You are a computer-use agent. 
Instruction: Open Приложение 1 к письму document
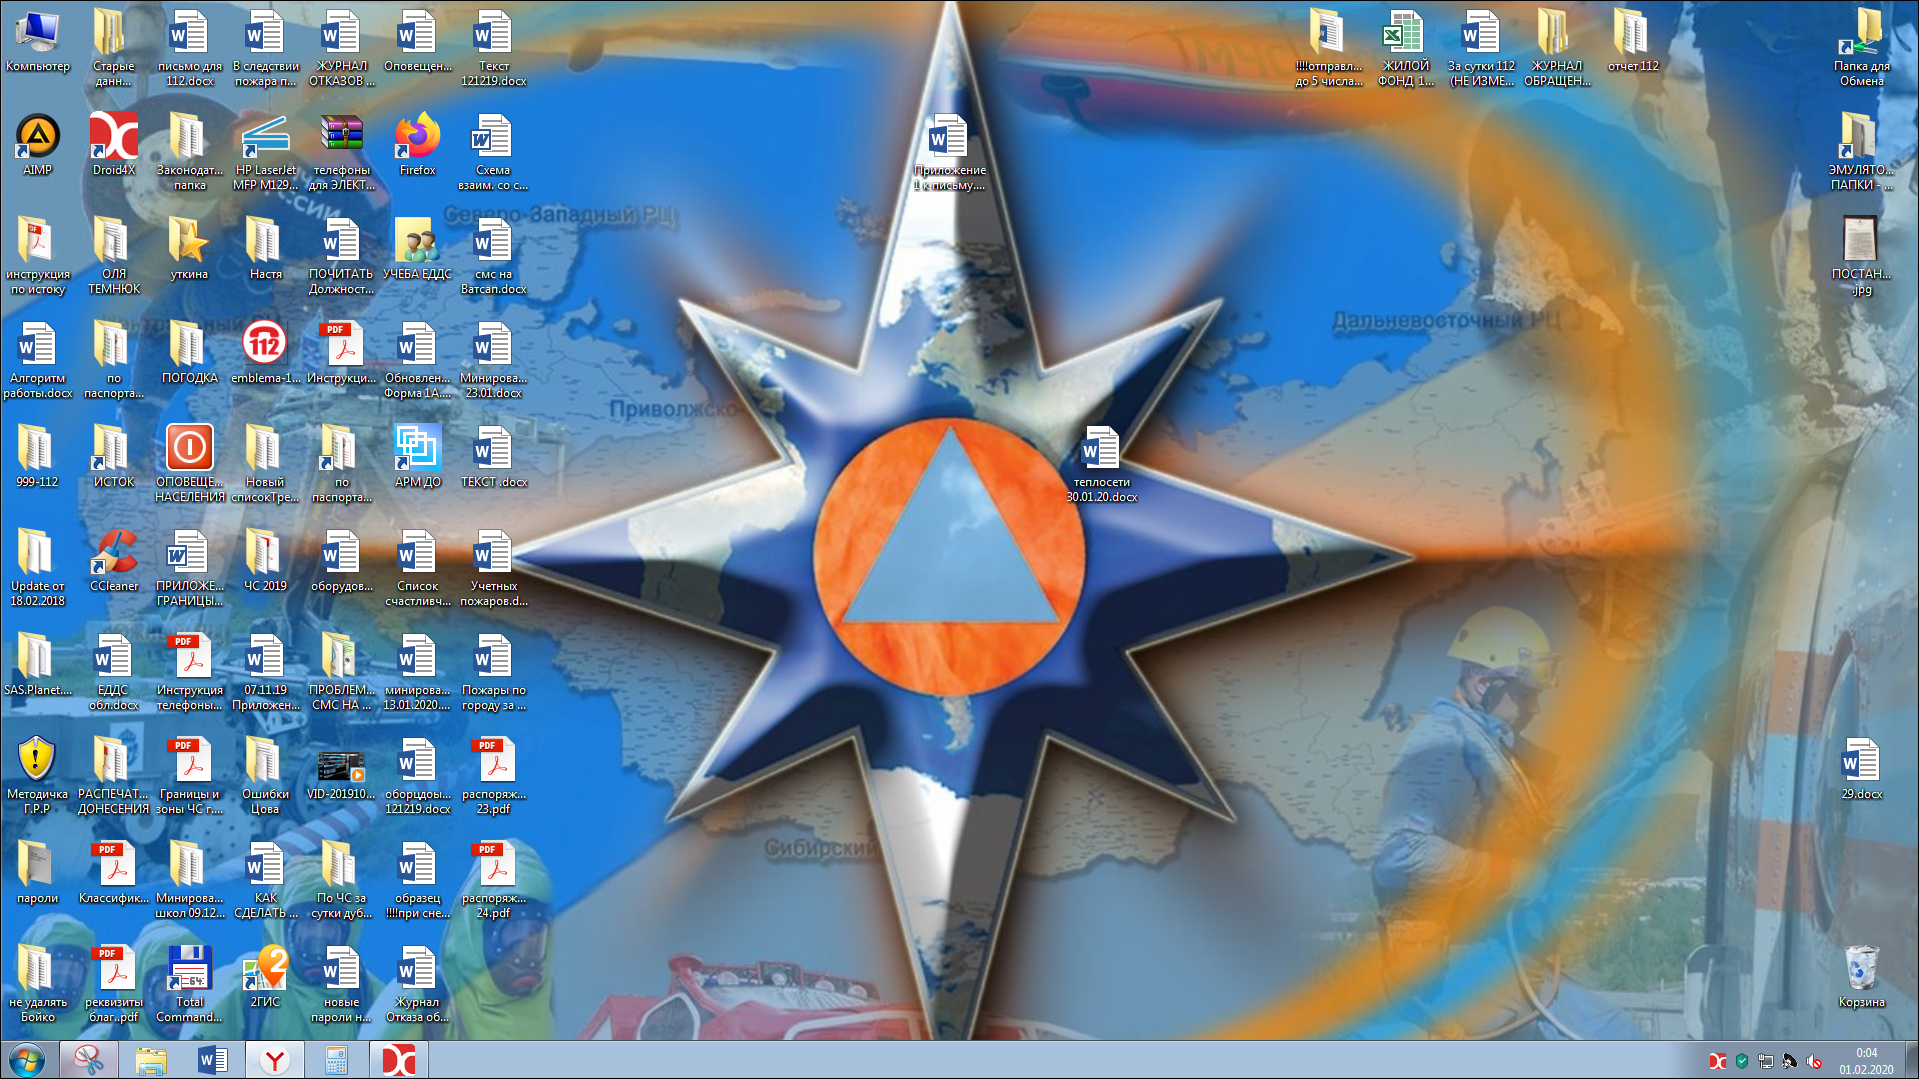950,152
